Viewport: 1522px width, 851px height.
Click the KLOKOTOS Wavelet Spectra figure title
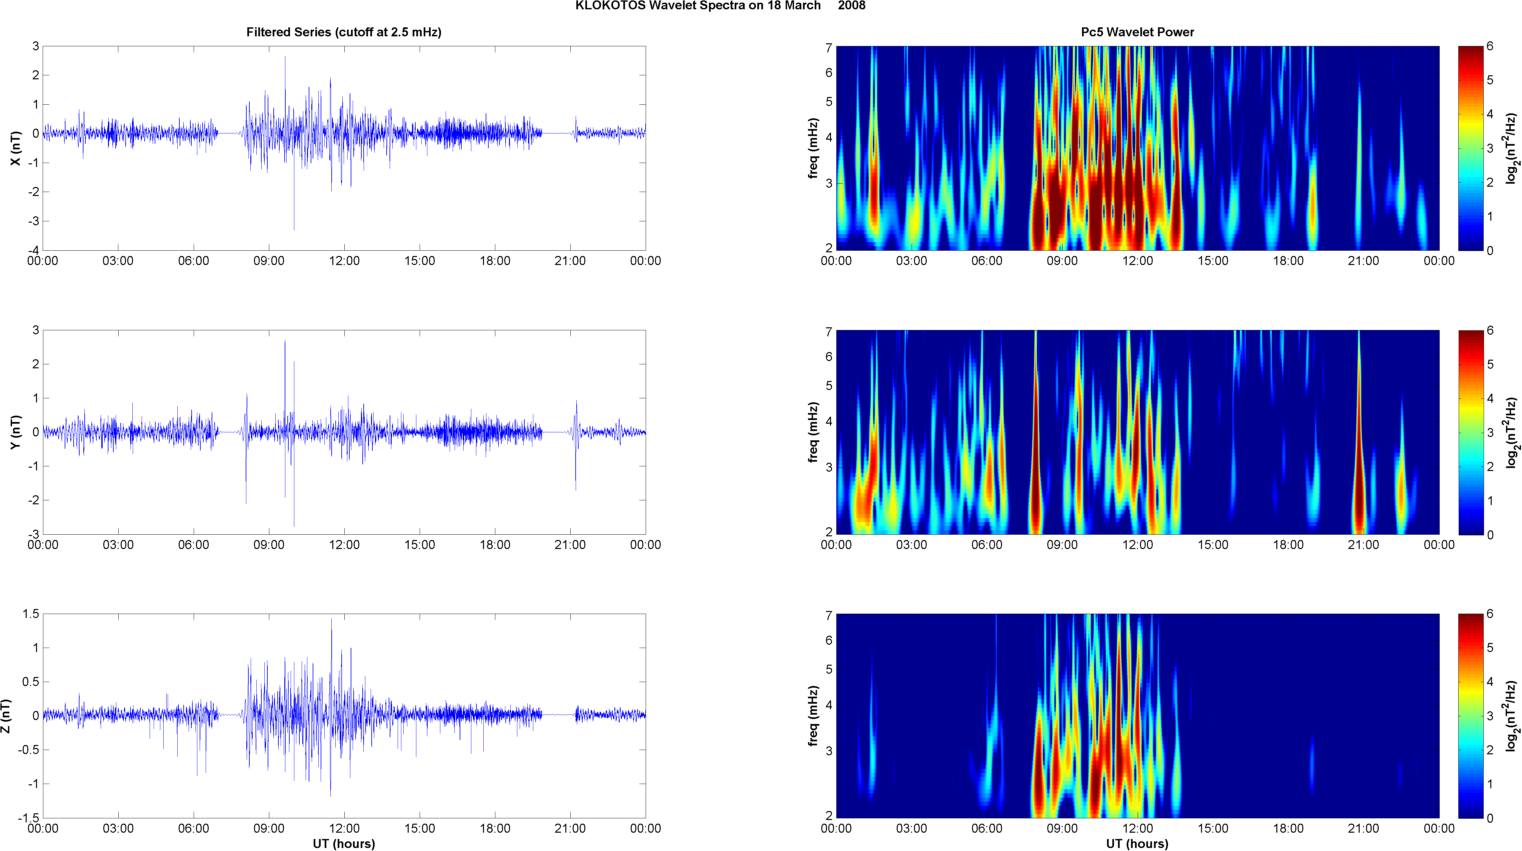720,6
